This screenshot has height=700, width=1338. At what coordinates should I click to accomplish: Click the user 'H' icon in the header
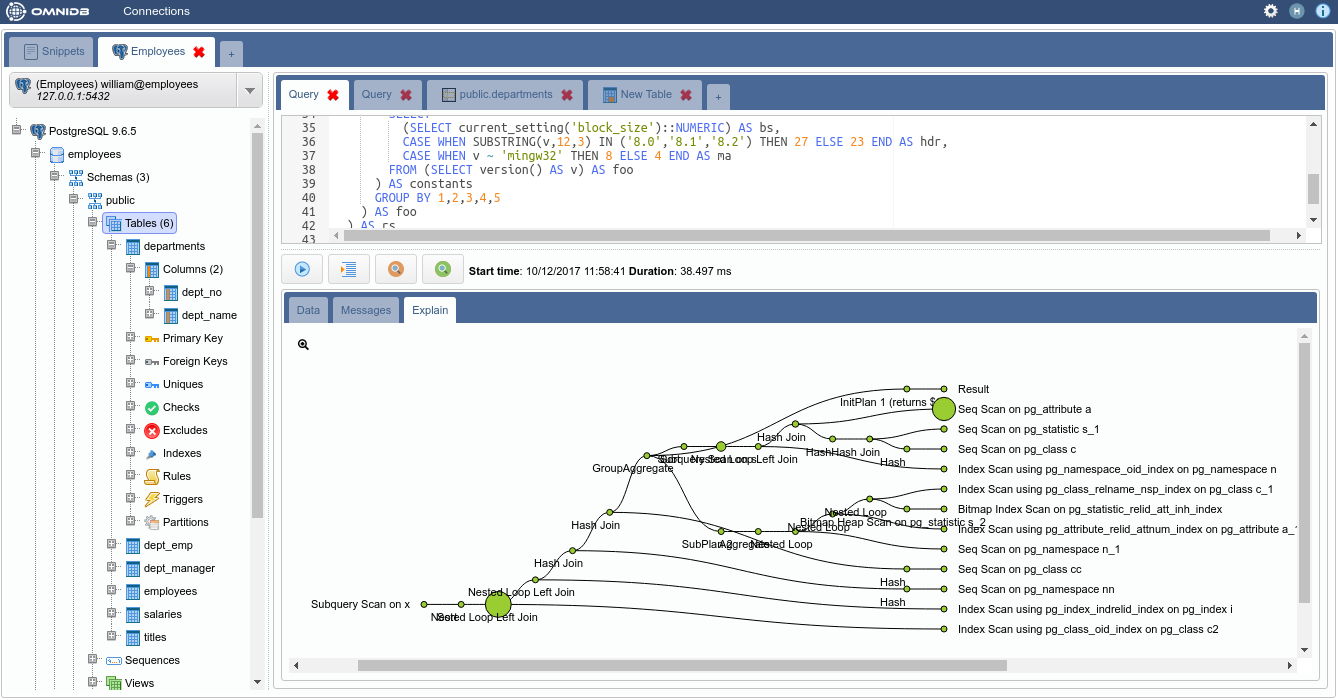click(x=1297, y=11)
